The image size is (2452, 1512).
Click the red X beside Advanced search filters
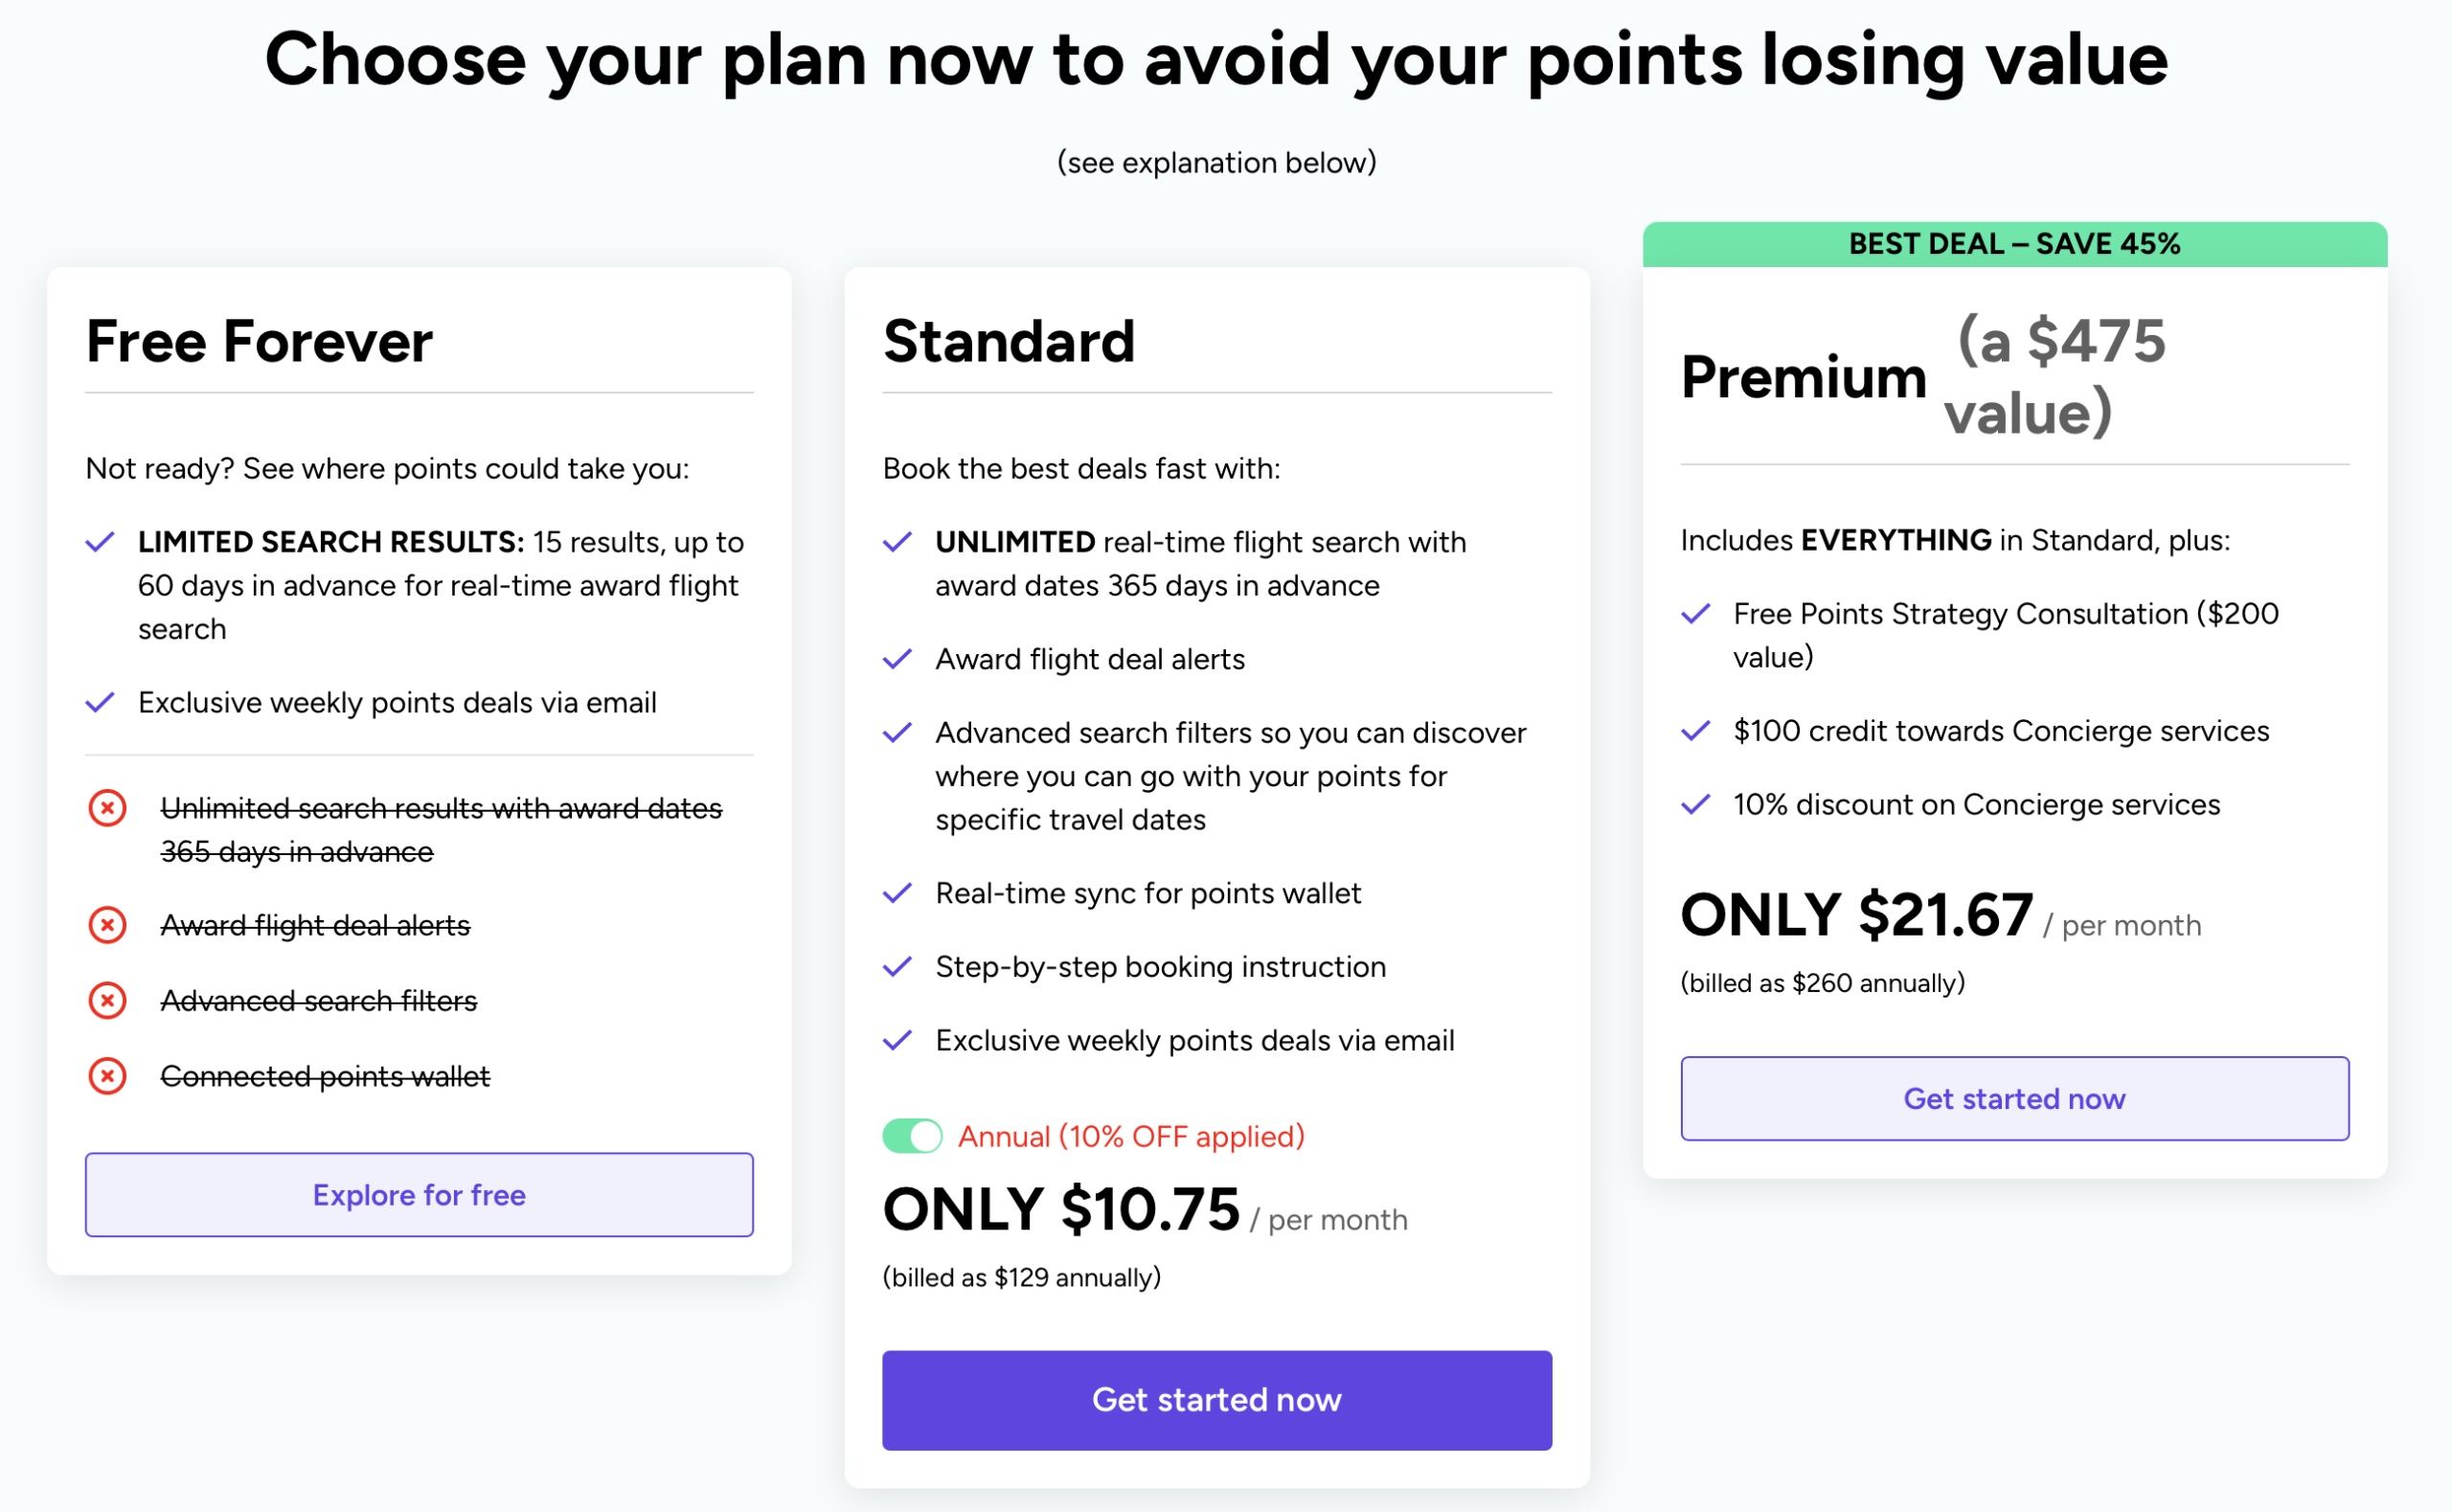click(107, 1000)
